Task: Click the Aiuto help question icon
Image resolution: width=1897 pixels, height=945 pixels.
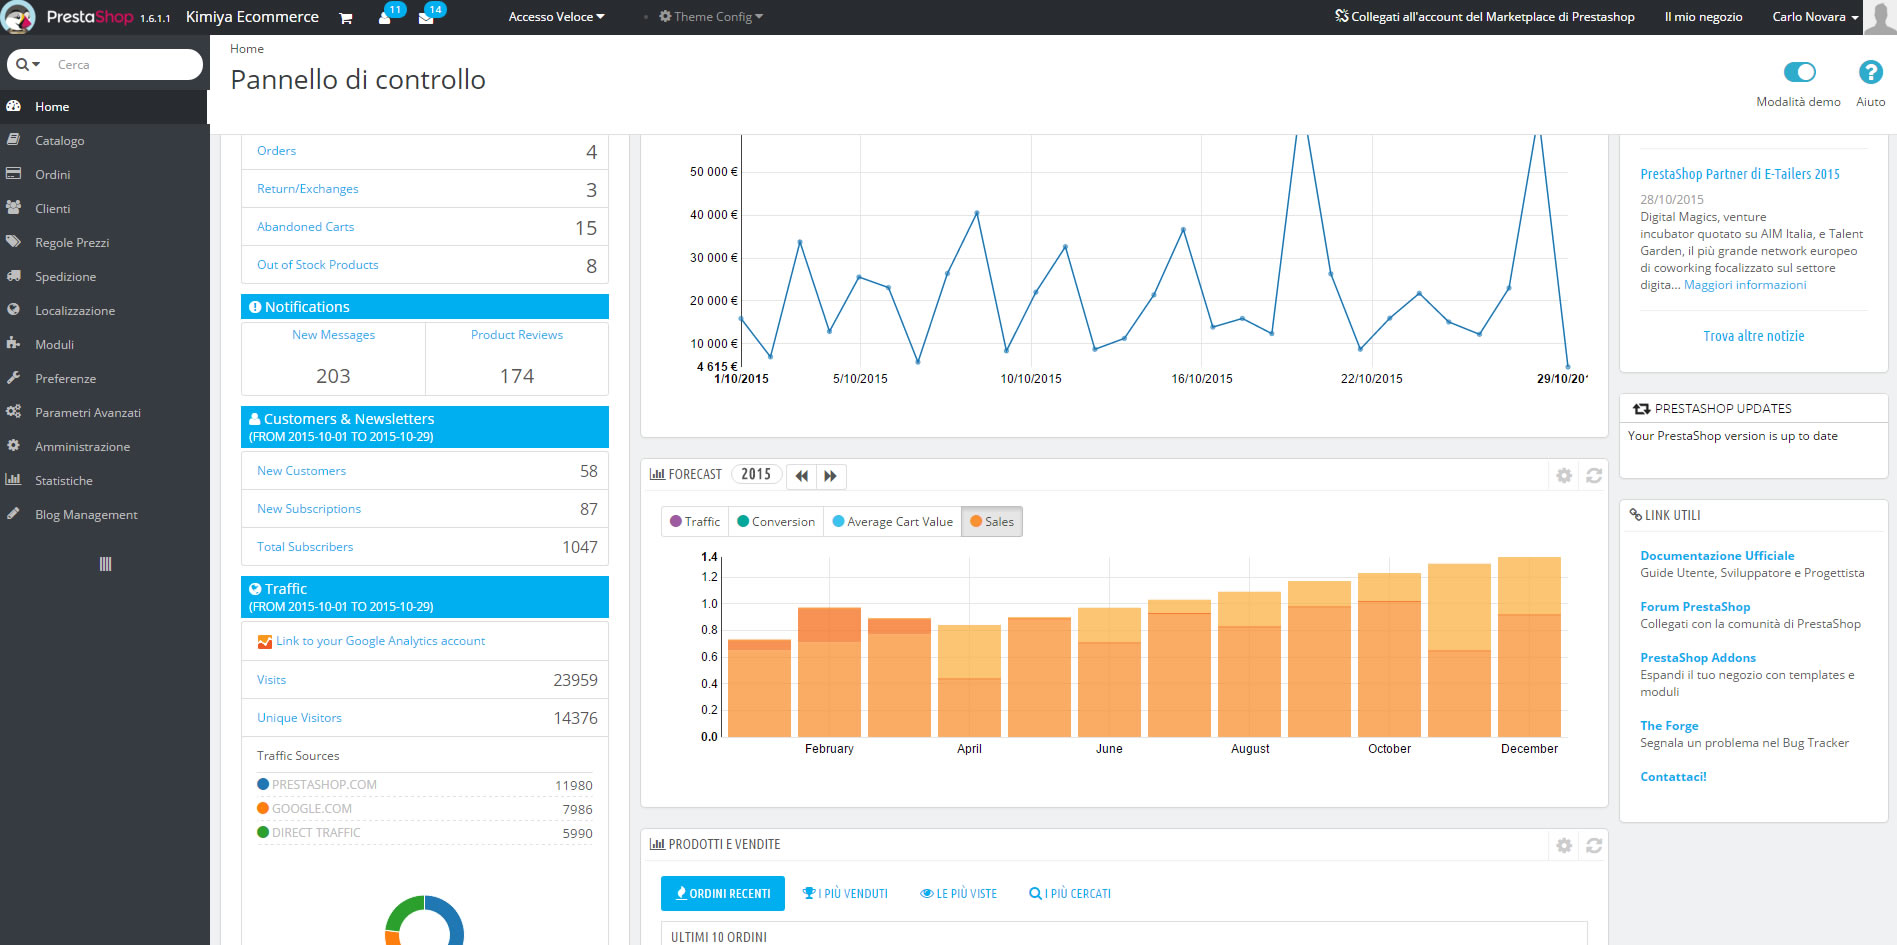Action: tap(1870, 72)
